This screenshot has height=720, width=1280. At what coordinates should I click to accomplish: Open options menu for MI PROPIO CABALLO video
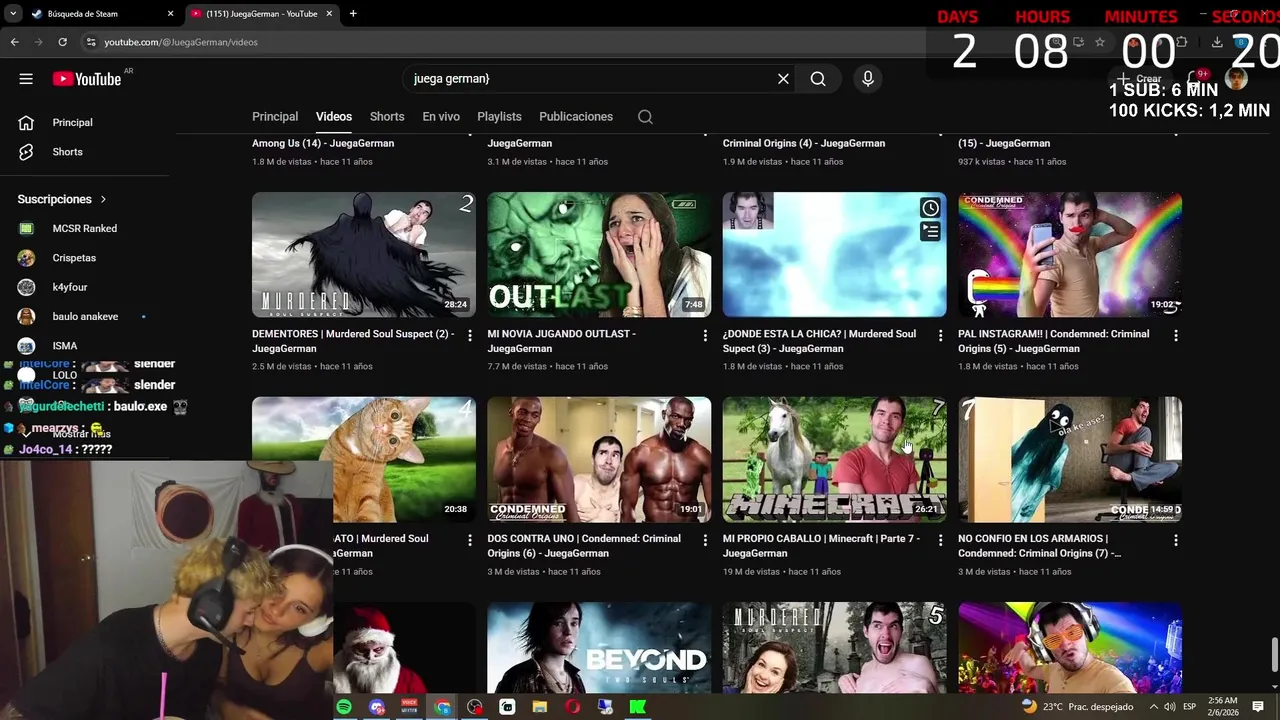pyautogui.click(x=940, y=540)
